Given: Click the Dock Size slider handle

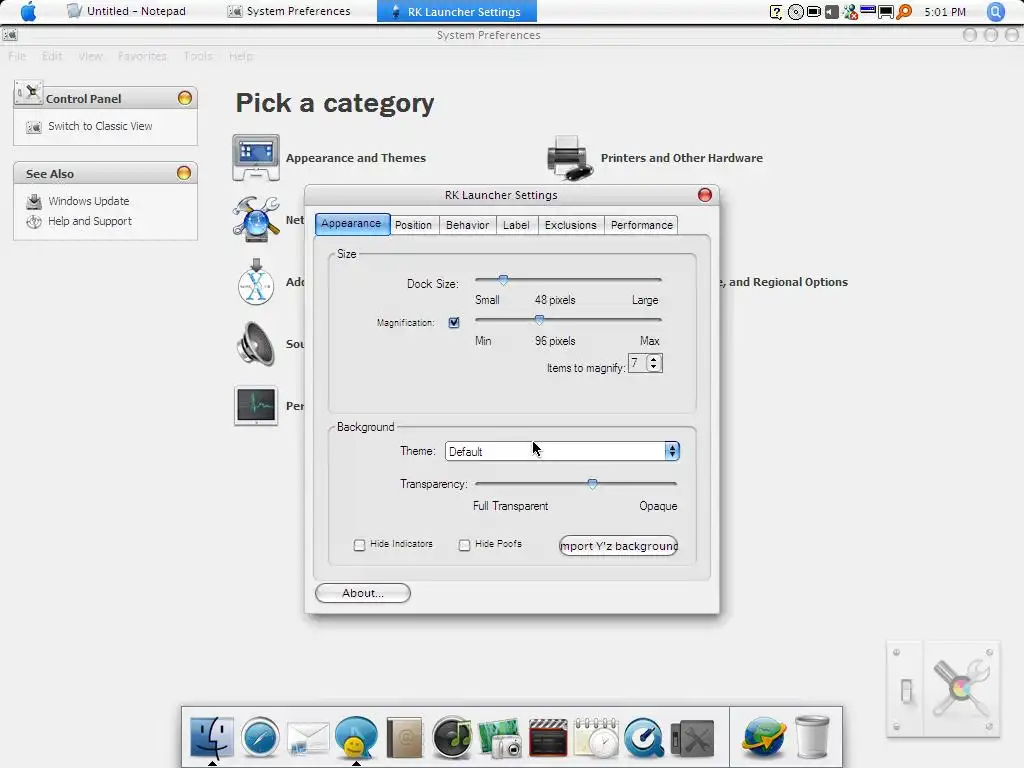Looking at the screenshot, I should tap(504, 280).
